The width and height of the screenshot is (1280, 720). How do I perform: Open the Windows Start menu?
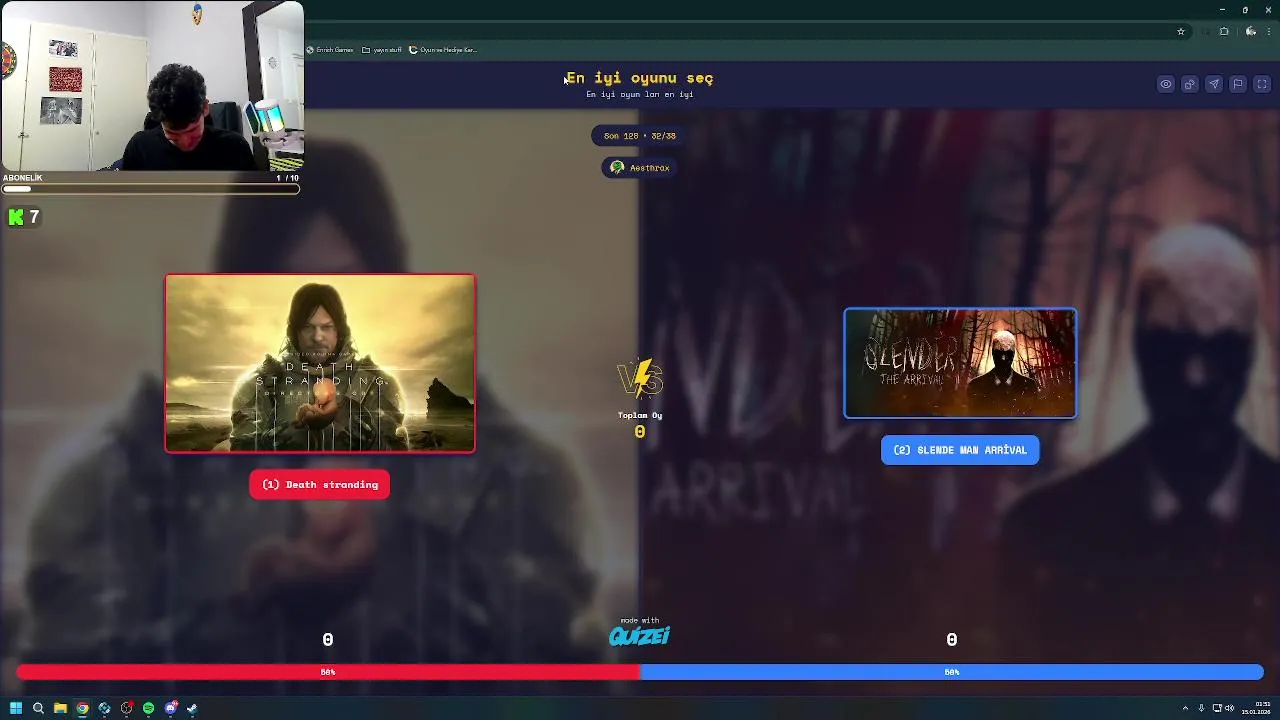15,708
